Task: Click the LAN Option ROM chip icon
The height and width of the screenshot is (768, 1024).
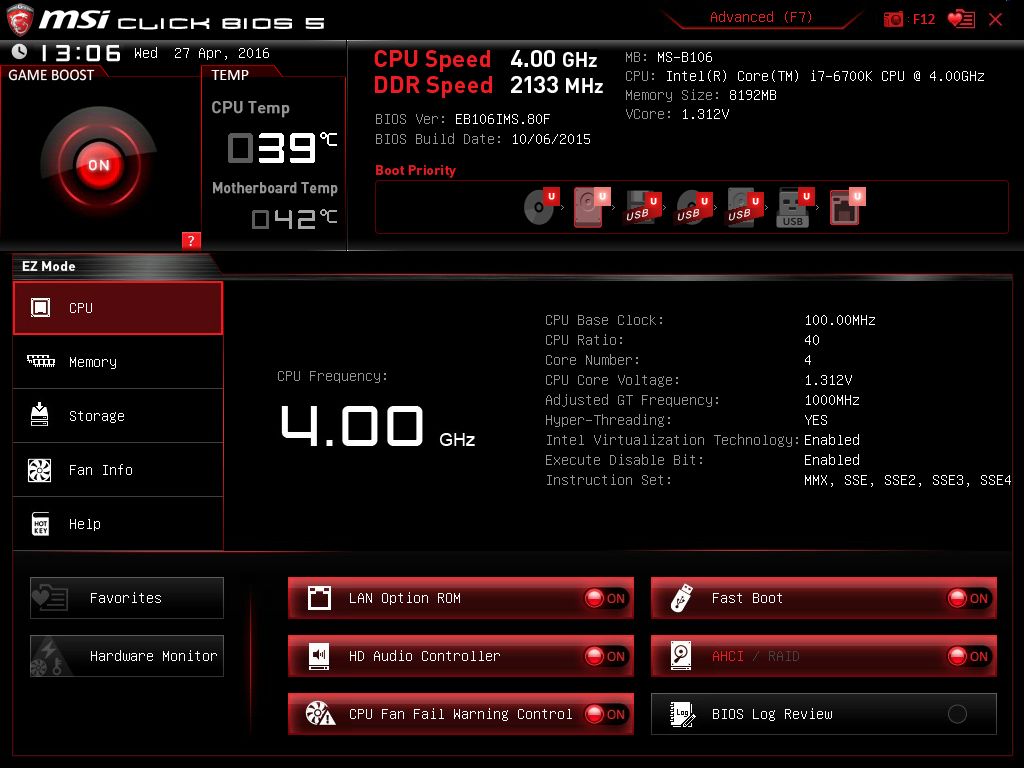Action: click(319, 598)
